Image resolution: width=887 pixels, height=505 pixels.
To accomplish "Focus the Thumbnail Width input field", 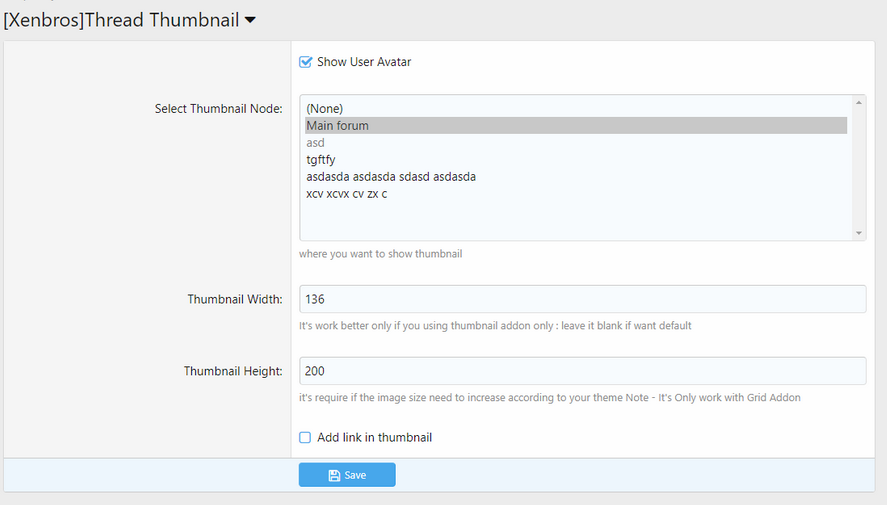I will click(582, 299).
